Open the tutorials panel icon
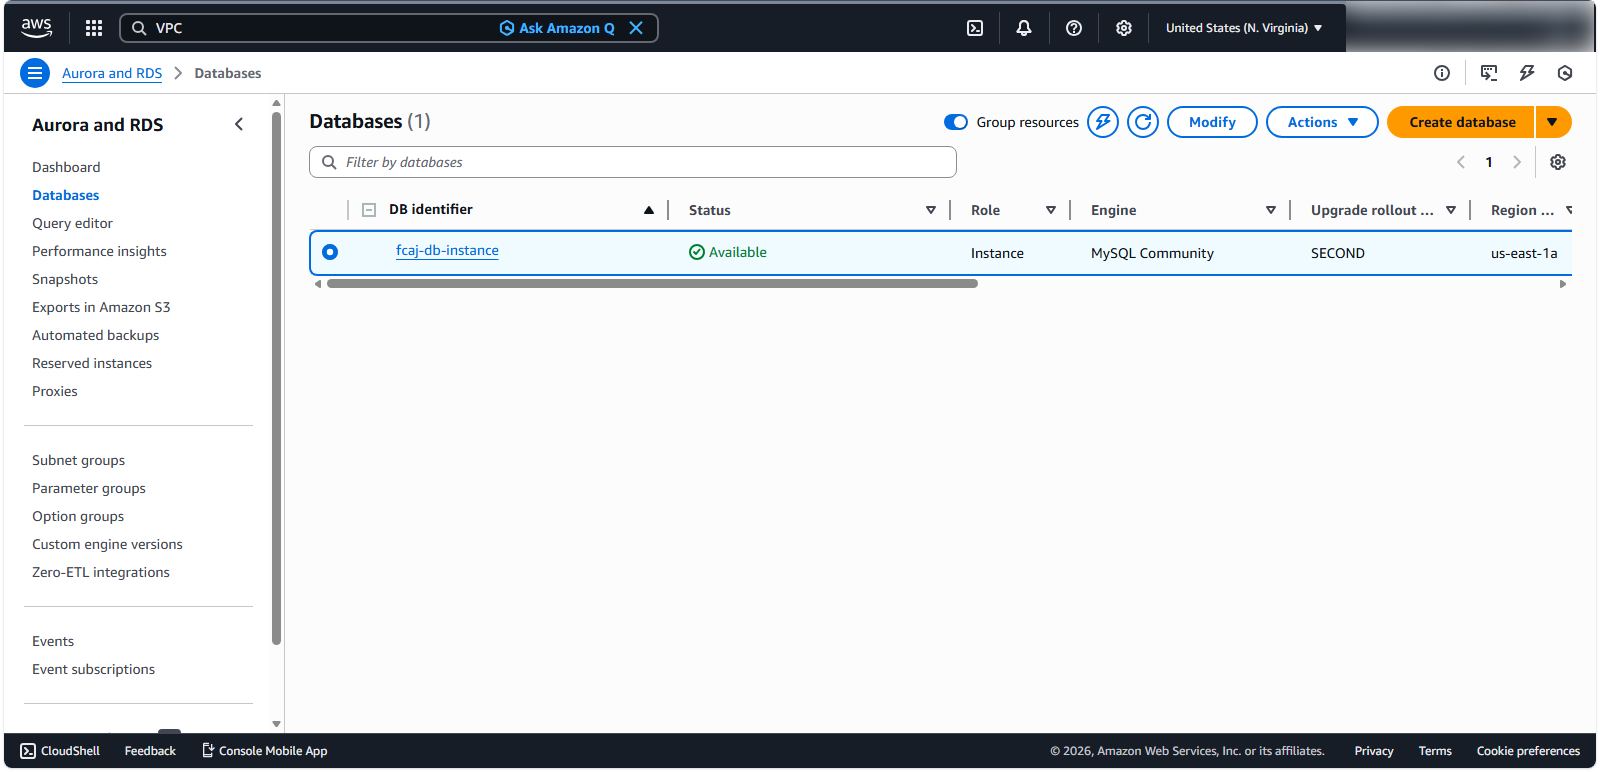The height and width of the screenshot is (772, 1600). (x=1489, y=73)
